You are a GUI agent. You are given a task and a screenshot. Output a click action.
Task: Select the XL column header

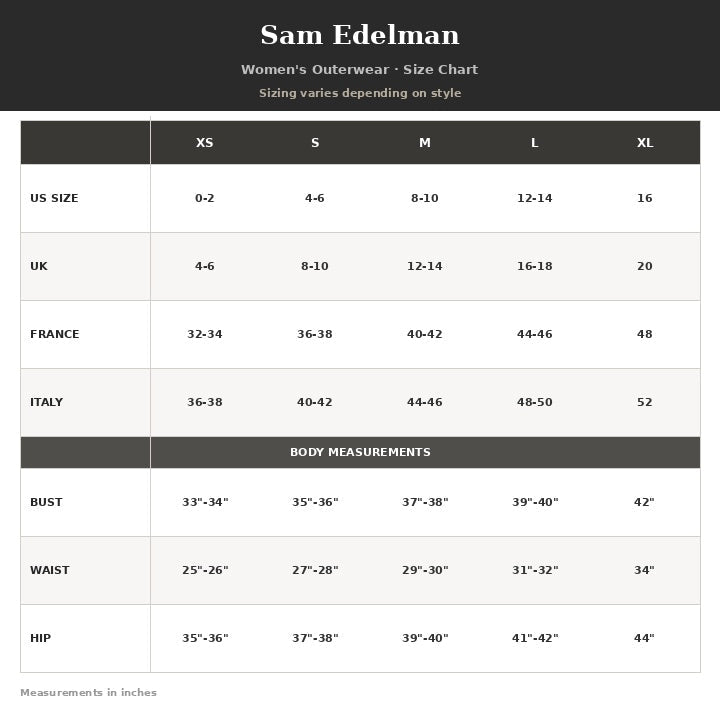tap(645, 143)
